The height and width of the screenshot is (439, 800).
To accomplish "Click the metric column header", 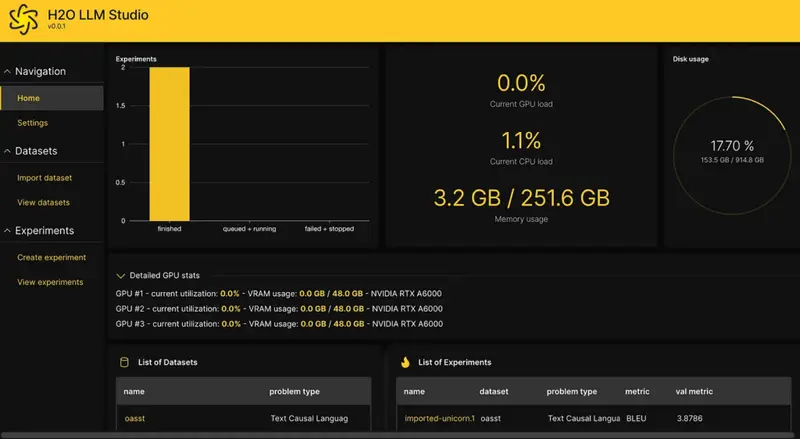I will click(x=637, y=392).
